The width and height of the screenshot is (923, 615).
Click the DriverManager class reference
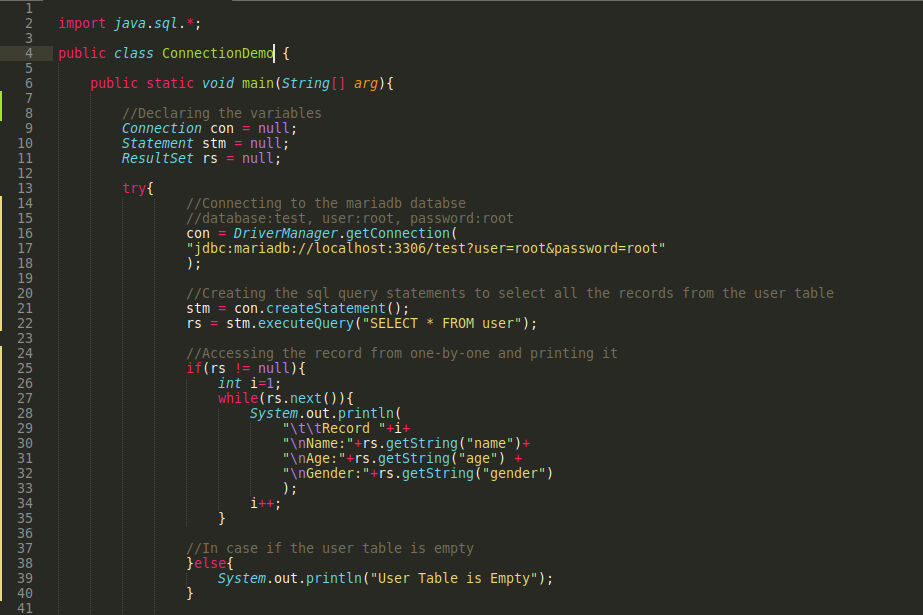(285, 234)
